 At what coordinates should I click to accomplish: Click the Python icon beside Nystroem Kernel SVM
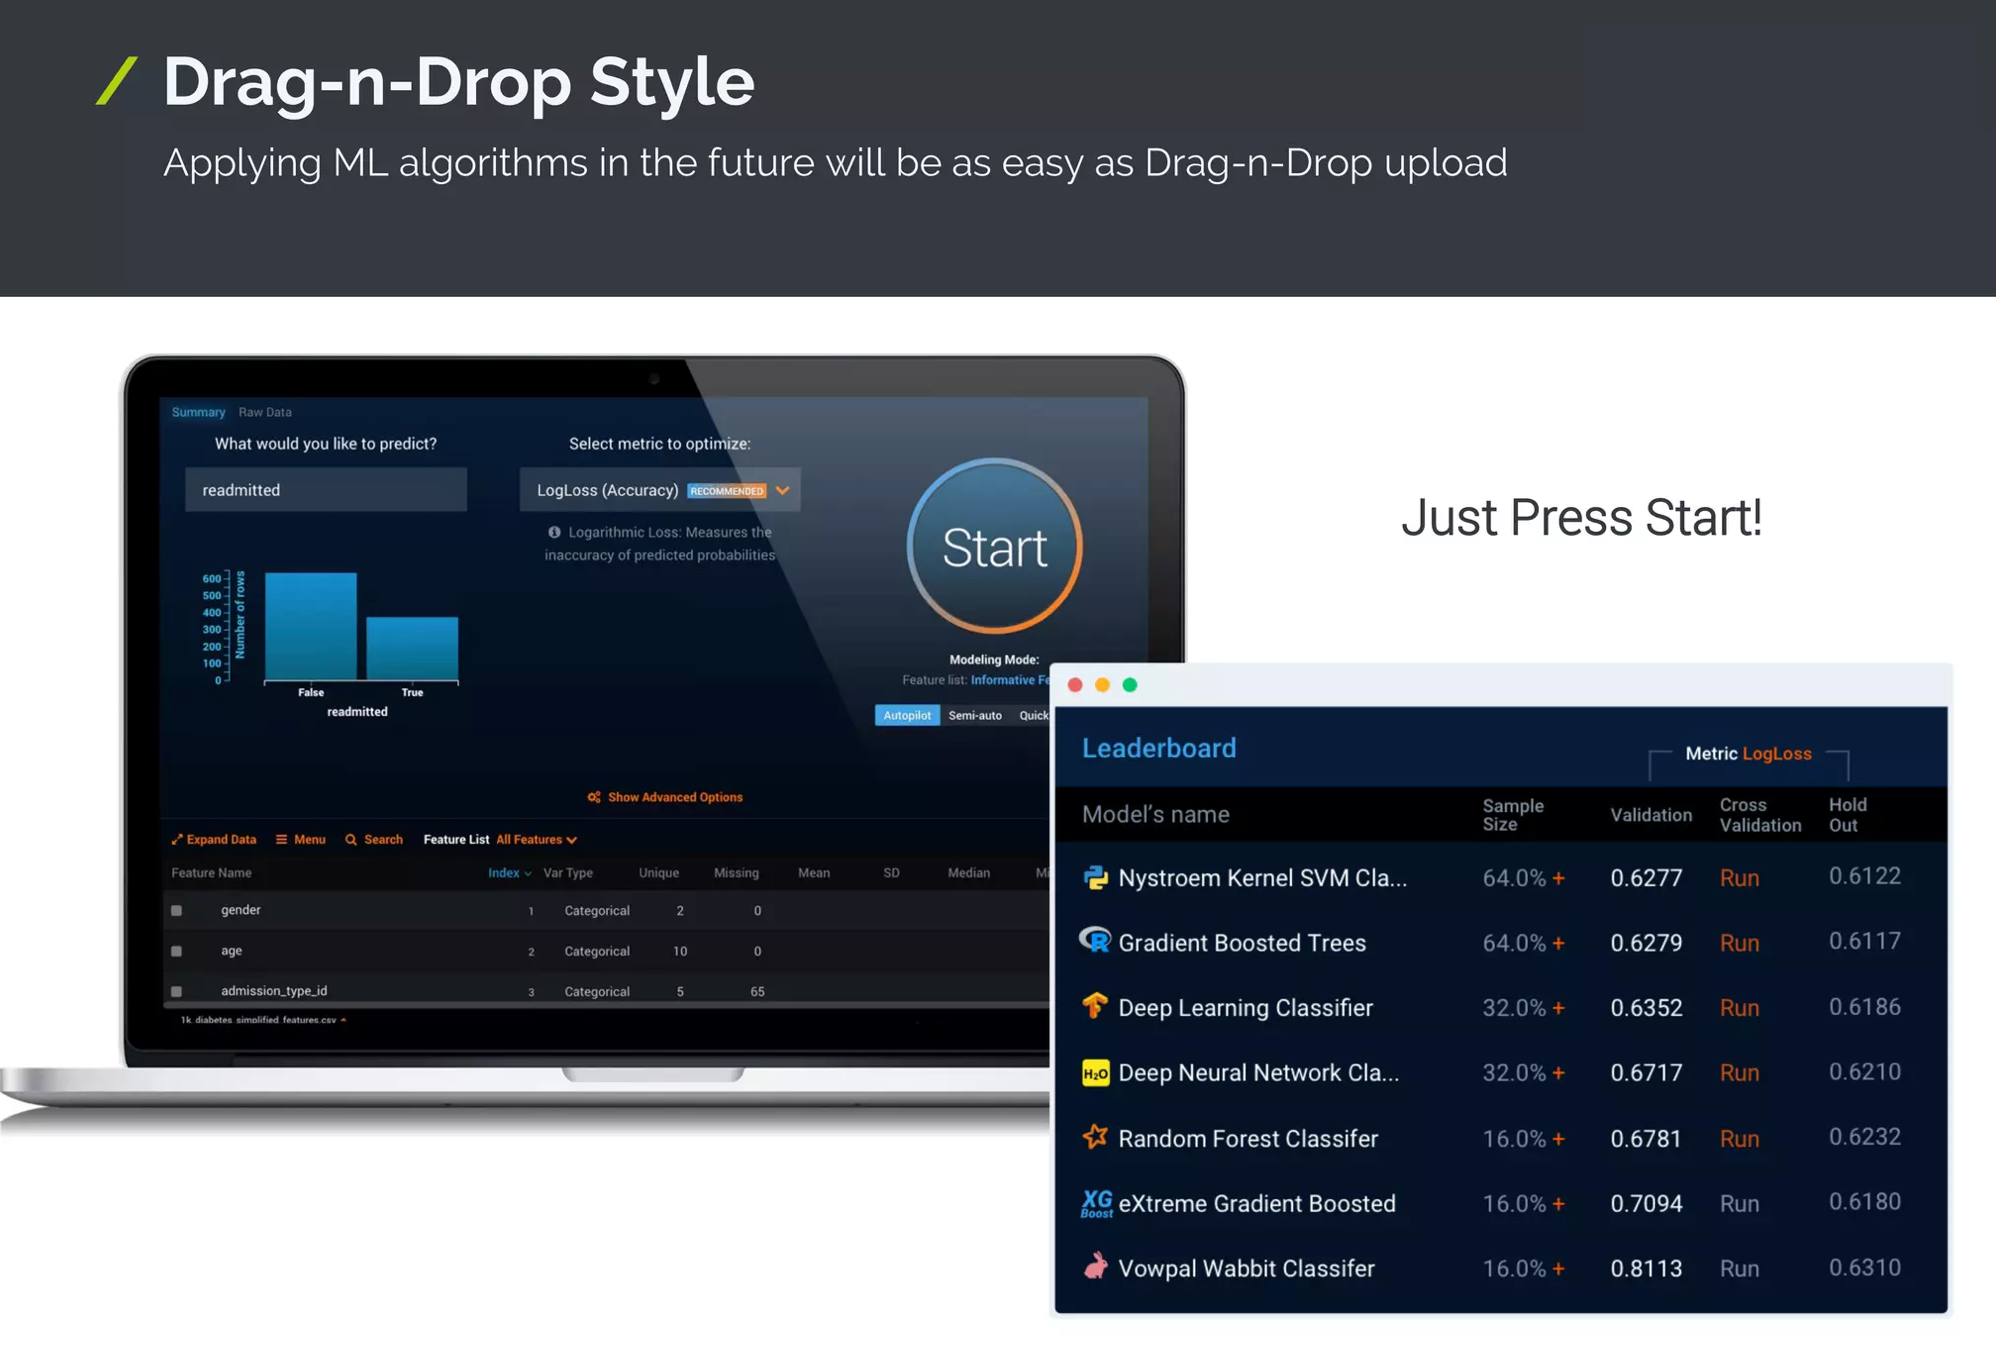pyautogui.click(x=1095, y=878)
